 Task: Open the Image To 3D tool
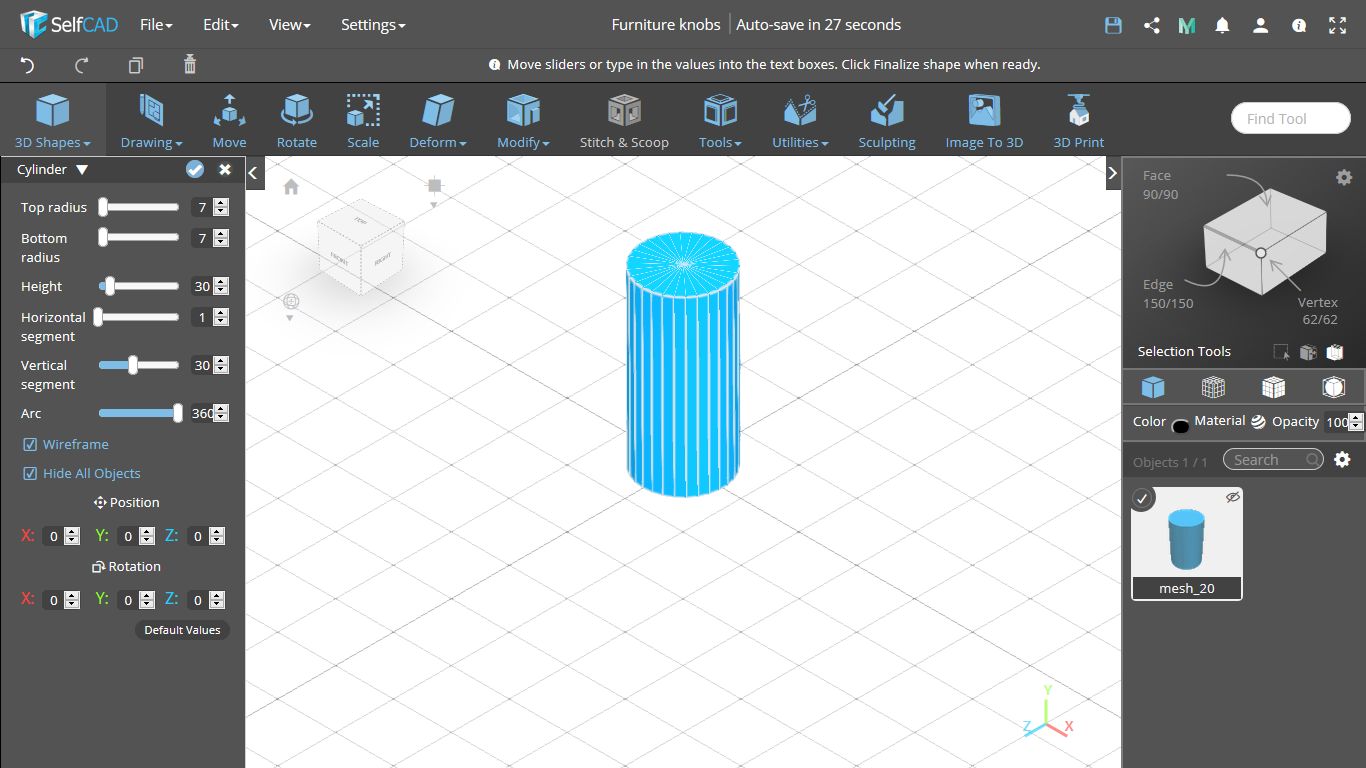[x=984, y=121]
